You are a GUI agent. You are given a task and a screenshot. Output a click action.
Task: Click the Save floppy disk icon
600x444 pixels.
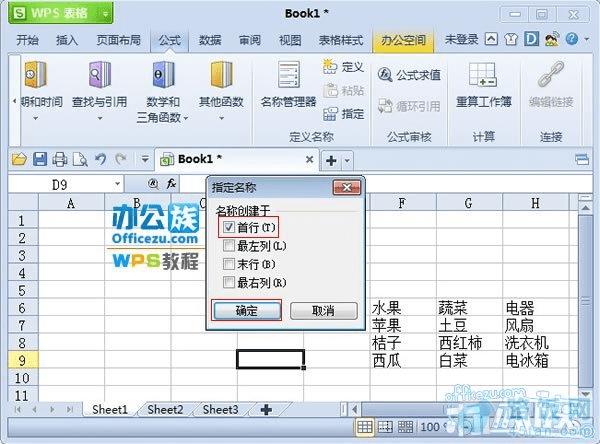point(40,159)
